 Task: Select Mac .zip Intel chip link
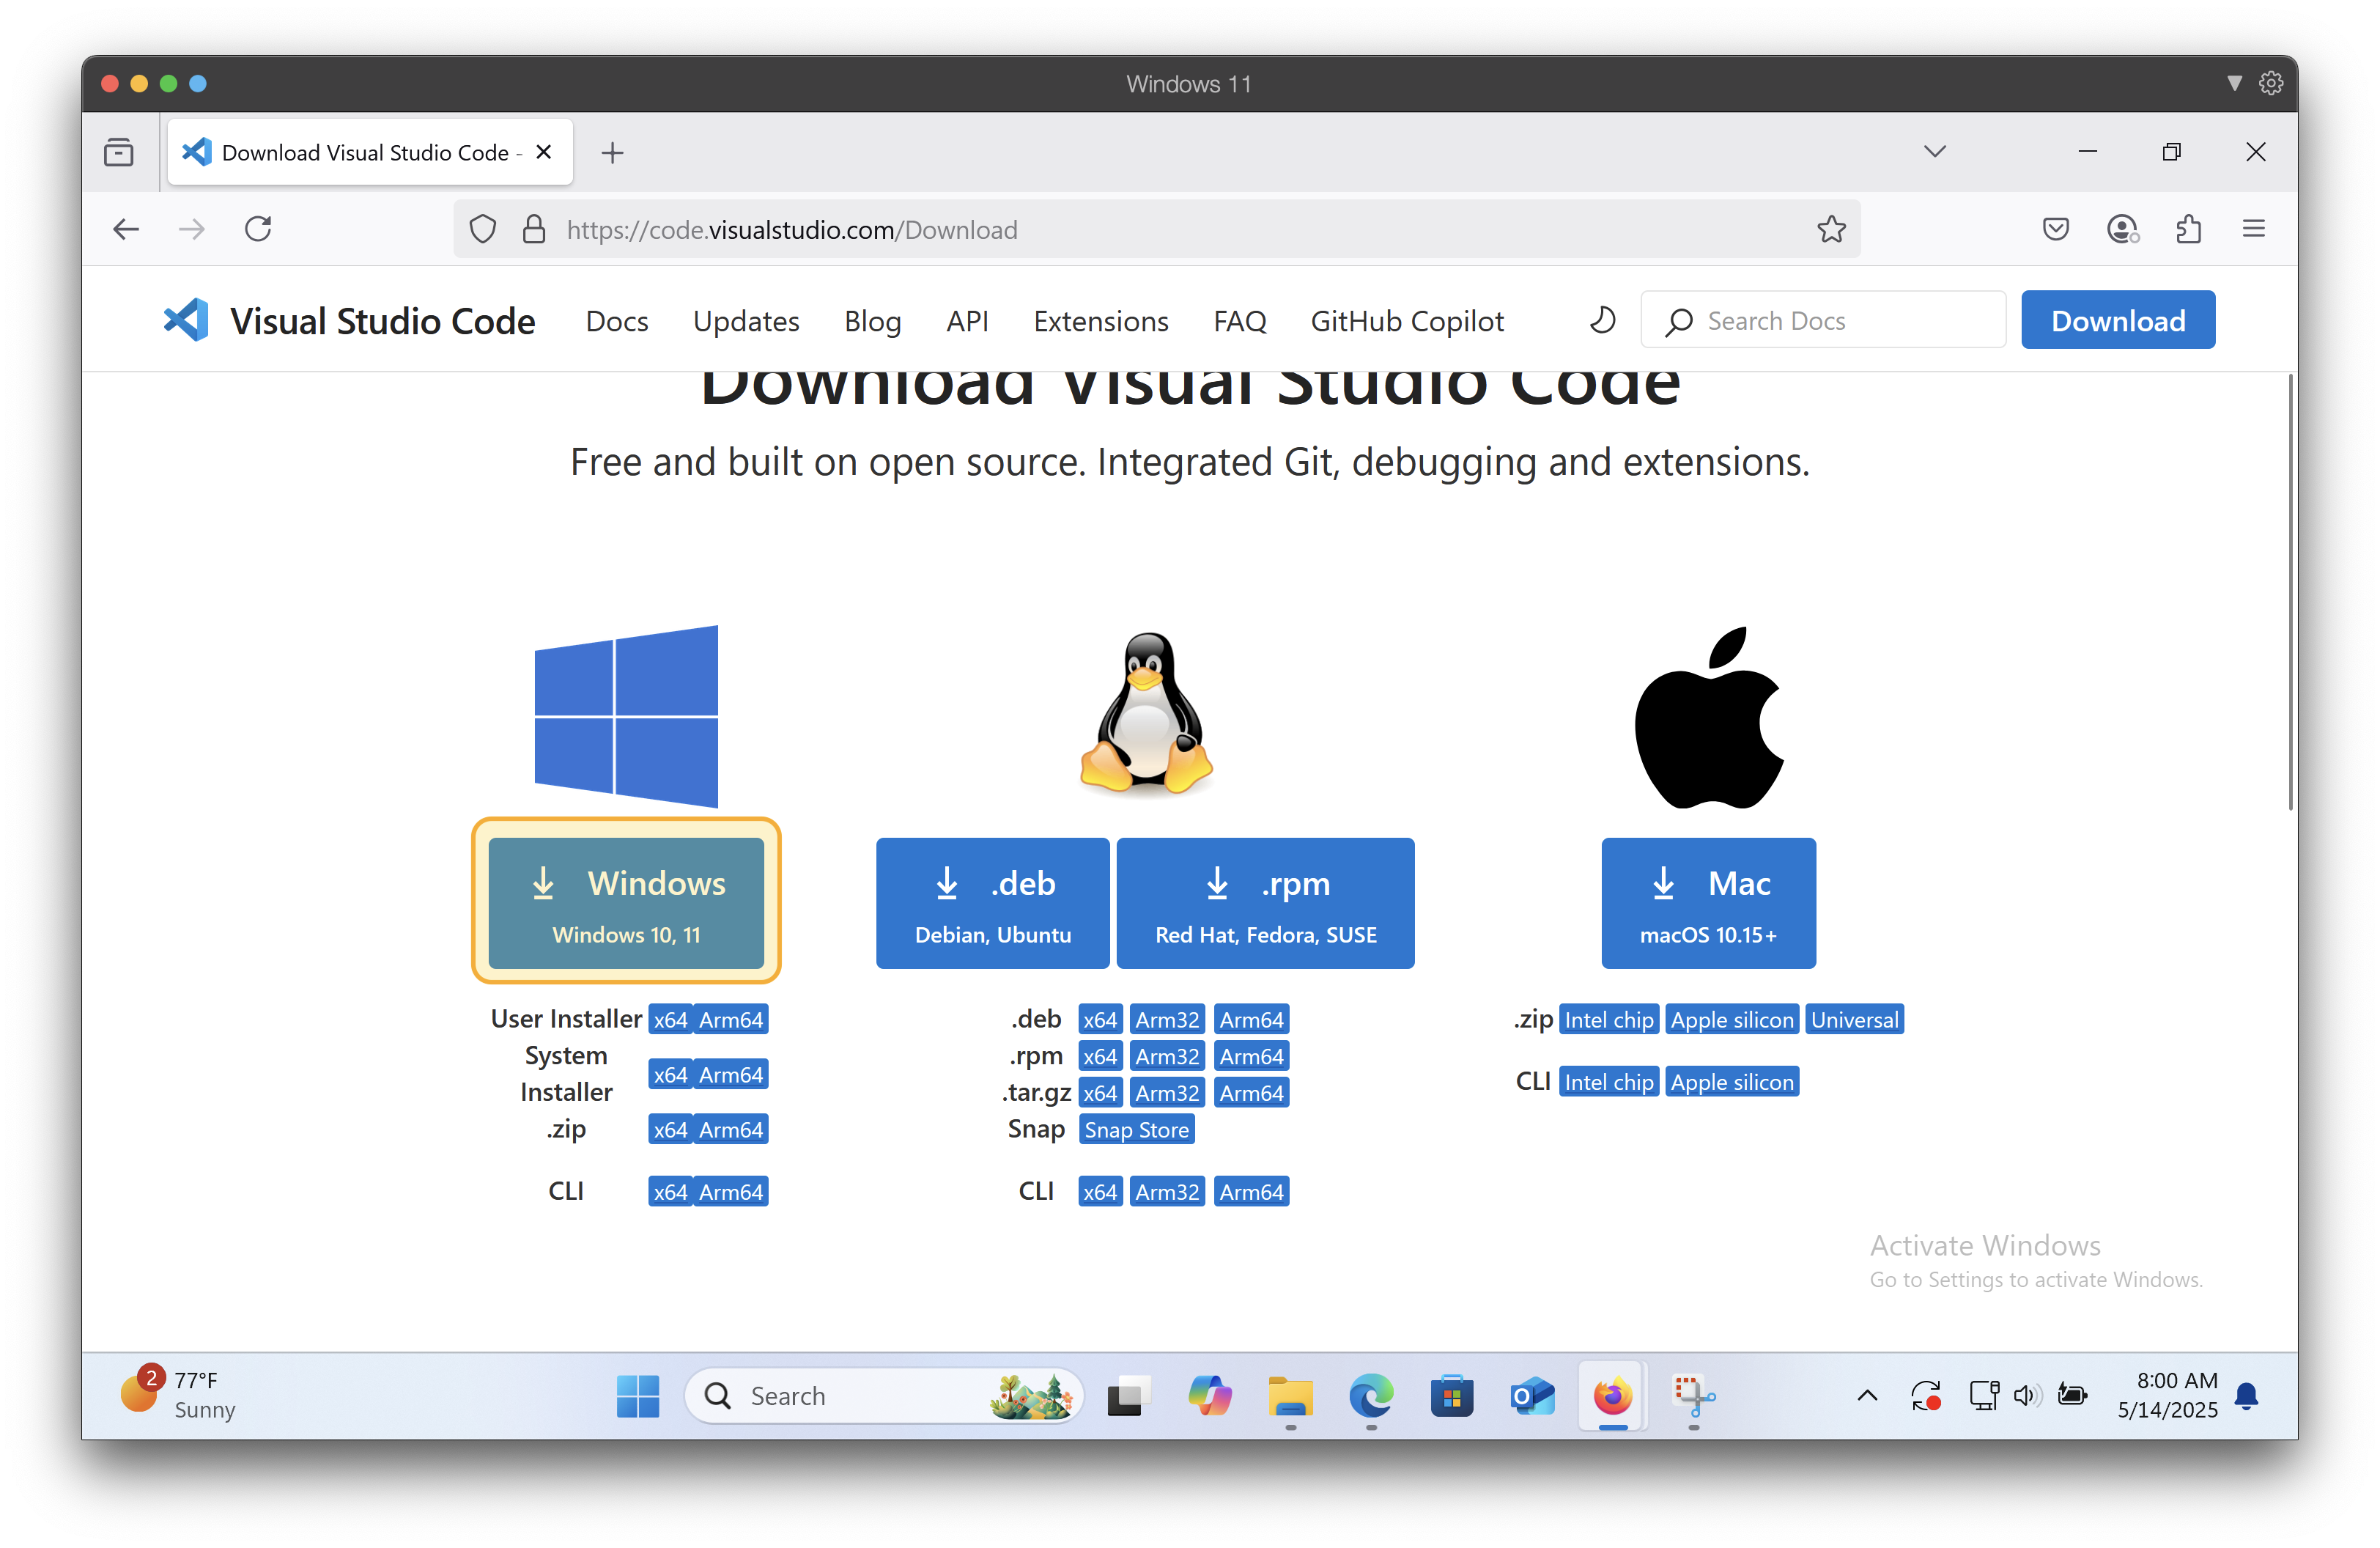point(1608,1019)
